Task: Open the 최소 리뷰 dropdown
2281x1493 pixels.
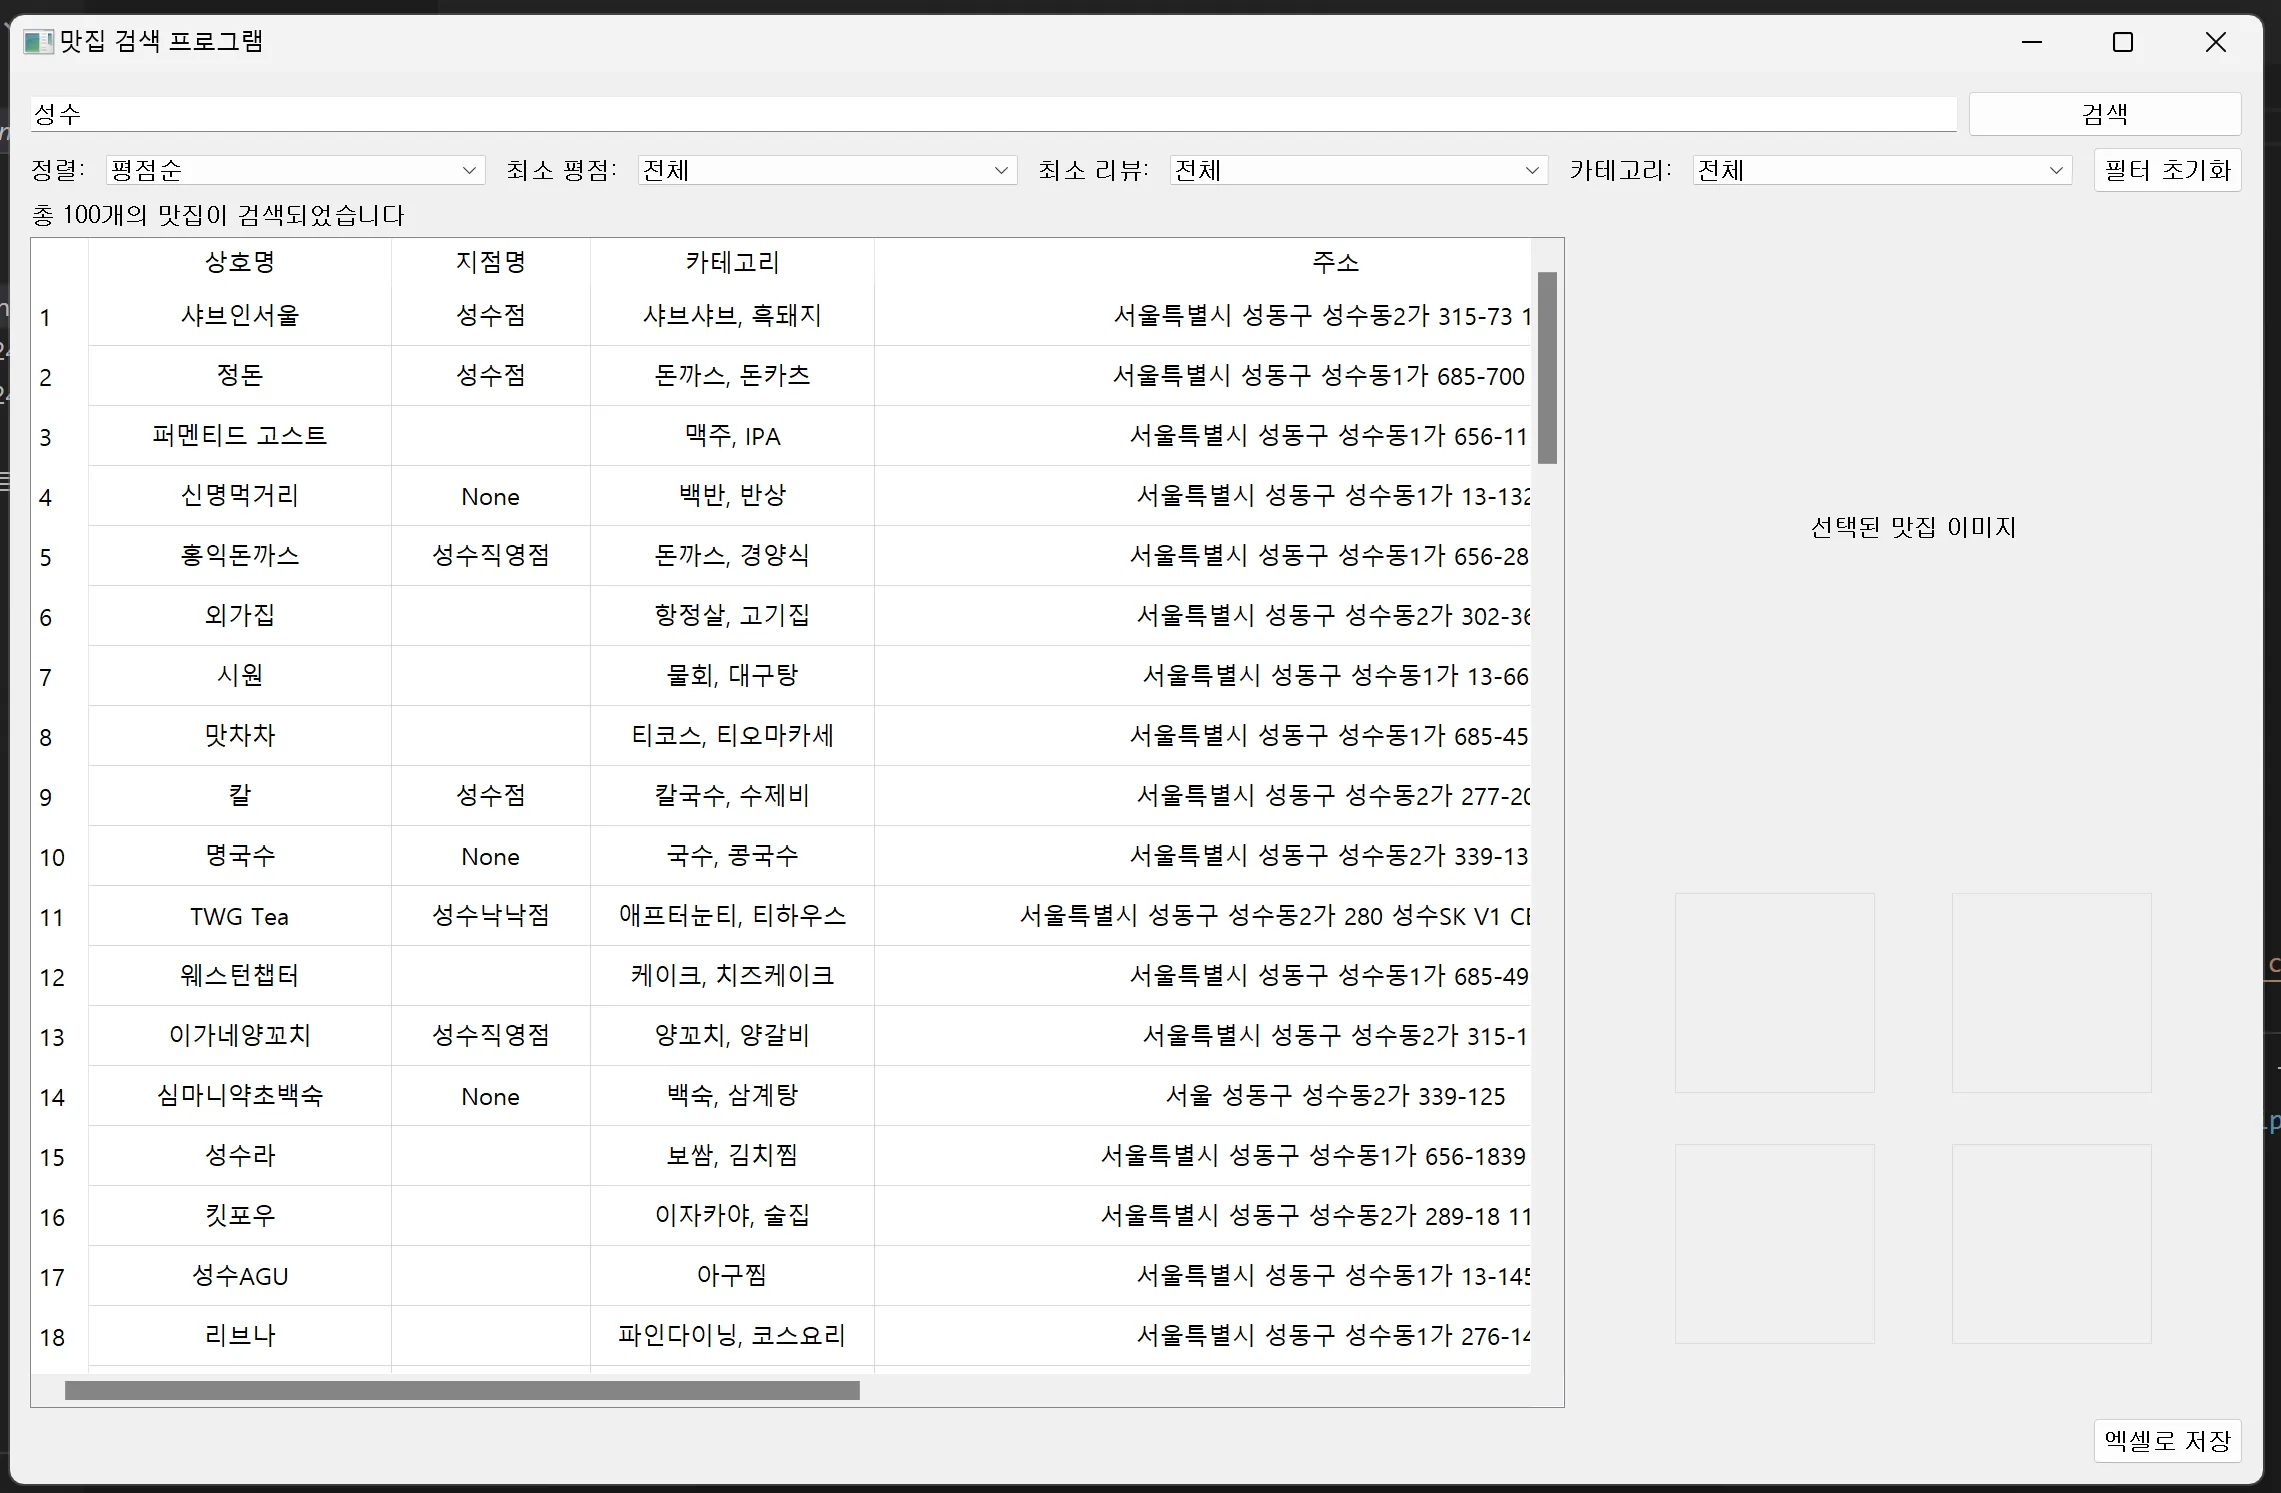Action: 1358,170
